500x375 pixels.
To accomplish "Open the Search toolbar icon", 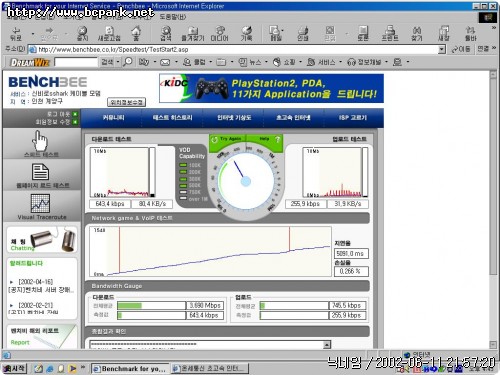I will [x=166, y=34].
